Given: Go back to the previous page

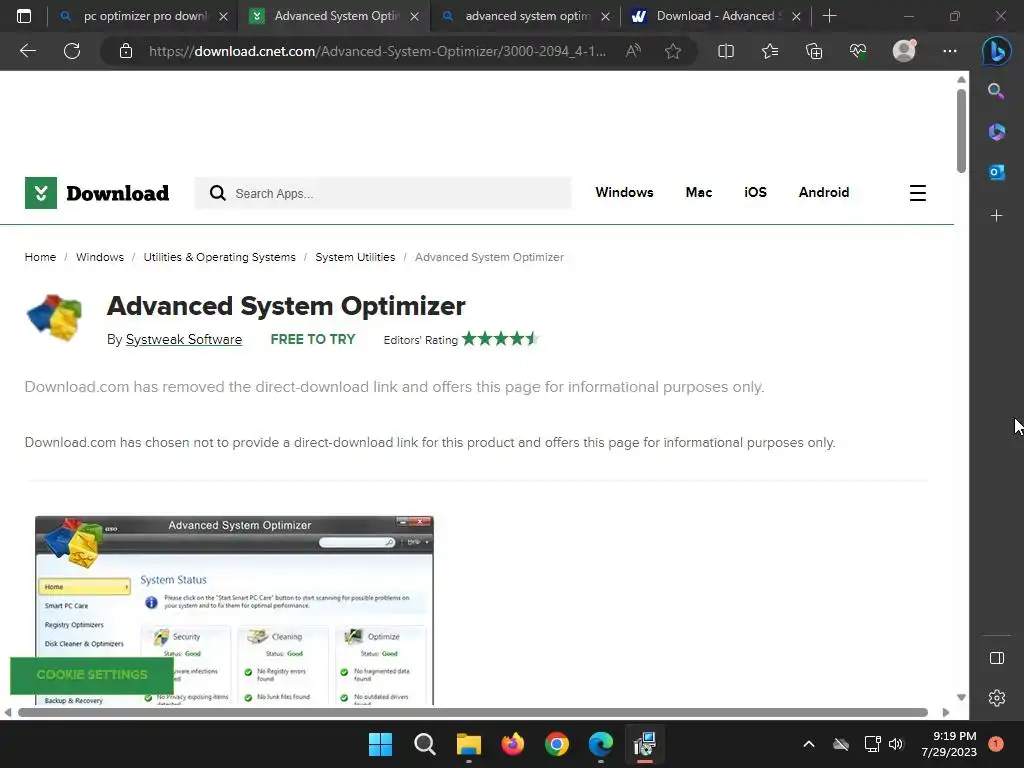Looking at the screenshot, I should 27,51.
